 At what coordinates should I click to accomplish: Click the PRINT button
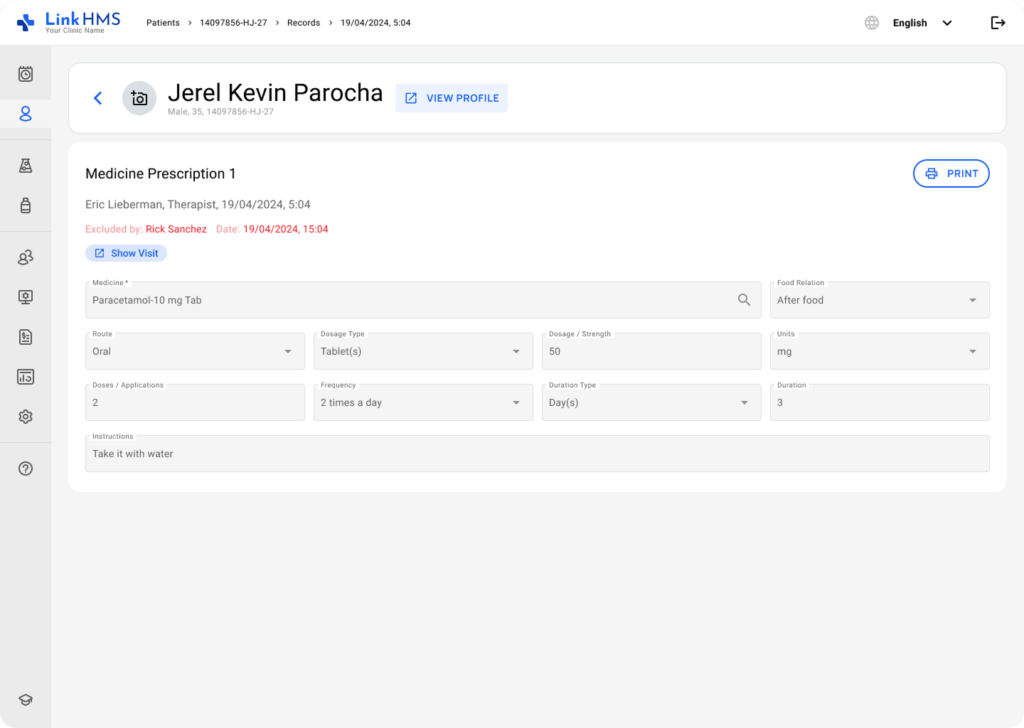[951, 173]
